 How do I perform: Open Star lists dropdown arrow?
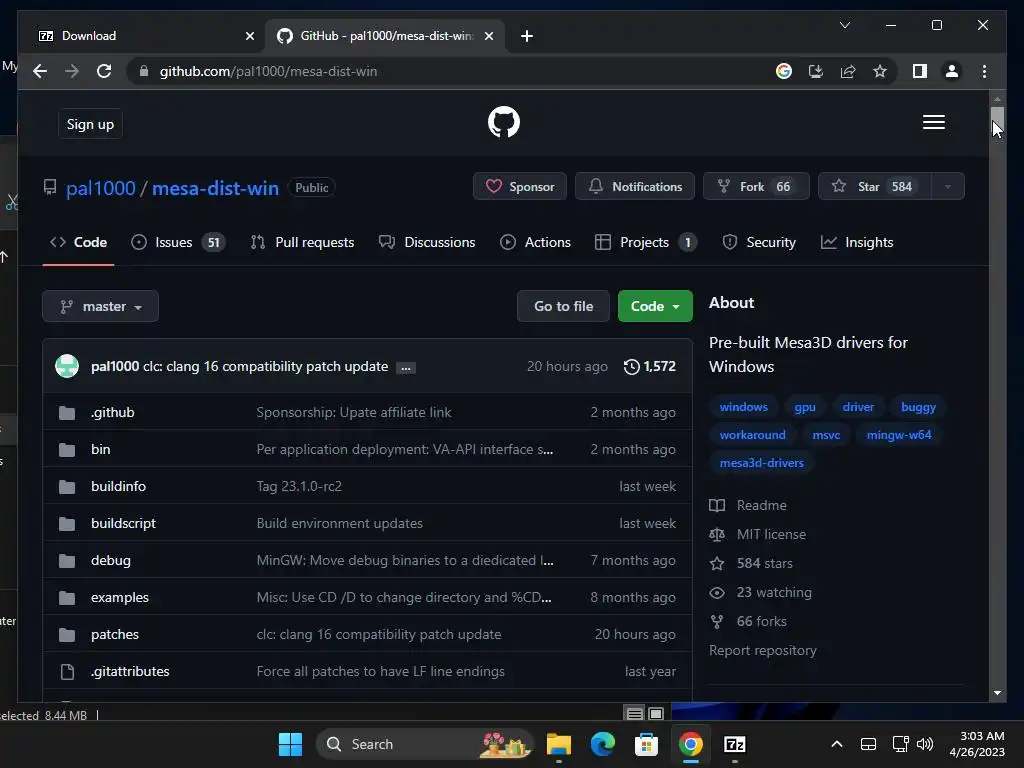[947, 187]
